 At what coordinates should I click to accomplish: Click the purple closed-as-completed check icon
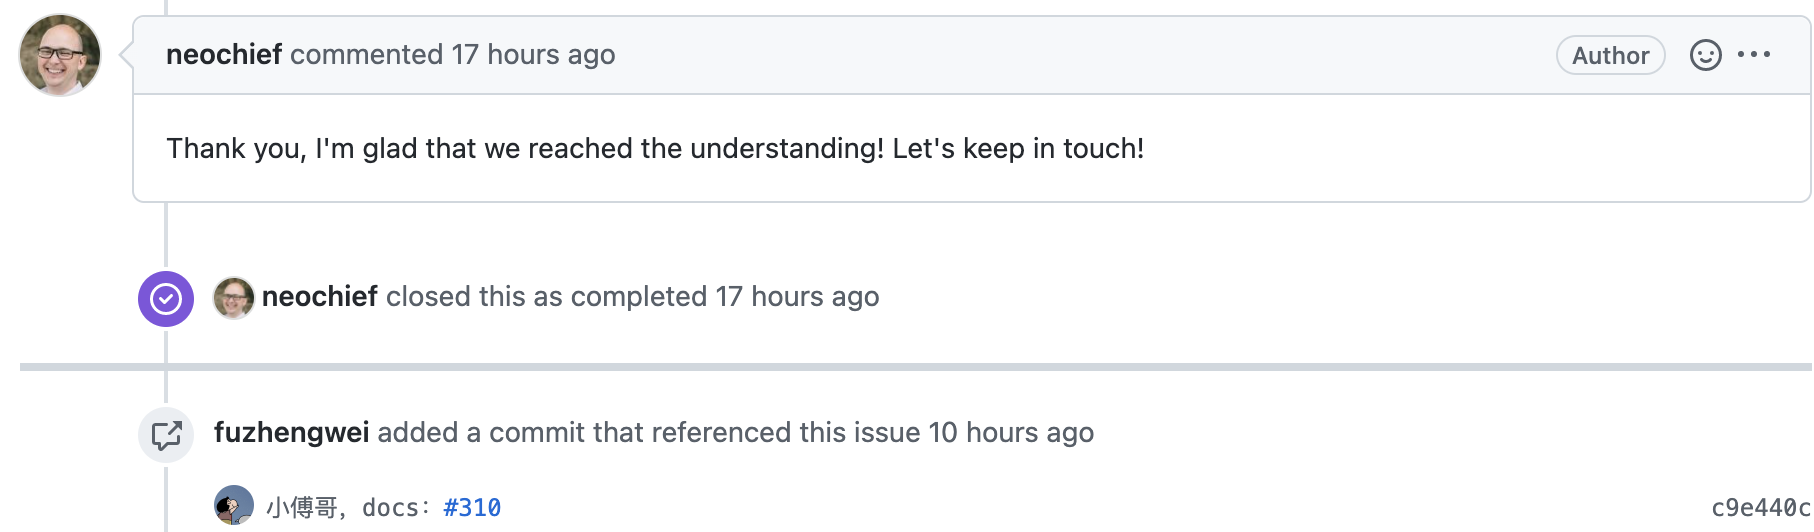(166, 298)
